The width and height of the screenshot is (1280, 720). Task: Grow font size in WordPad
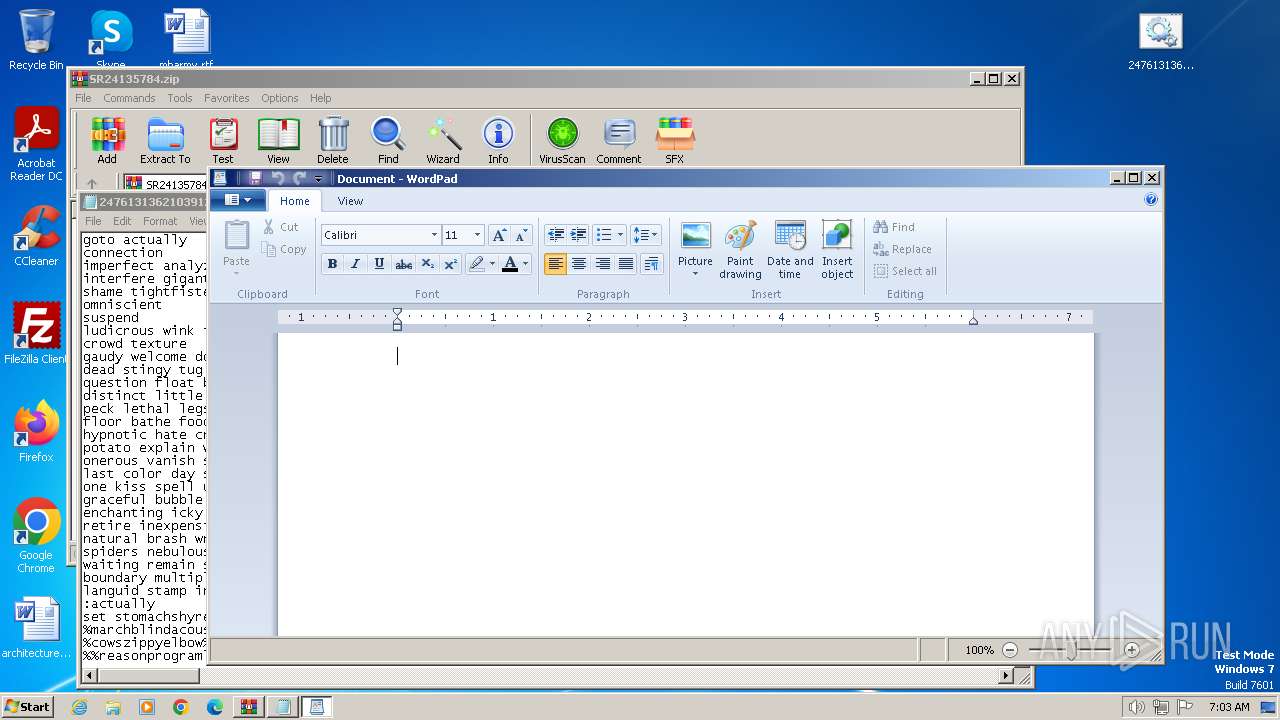(498, 235)
